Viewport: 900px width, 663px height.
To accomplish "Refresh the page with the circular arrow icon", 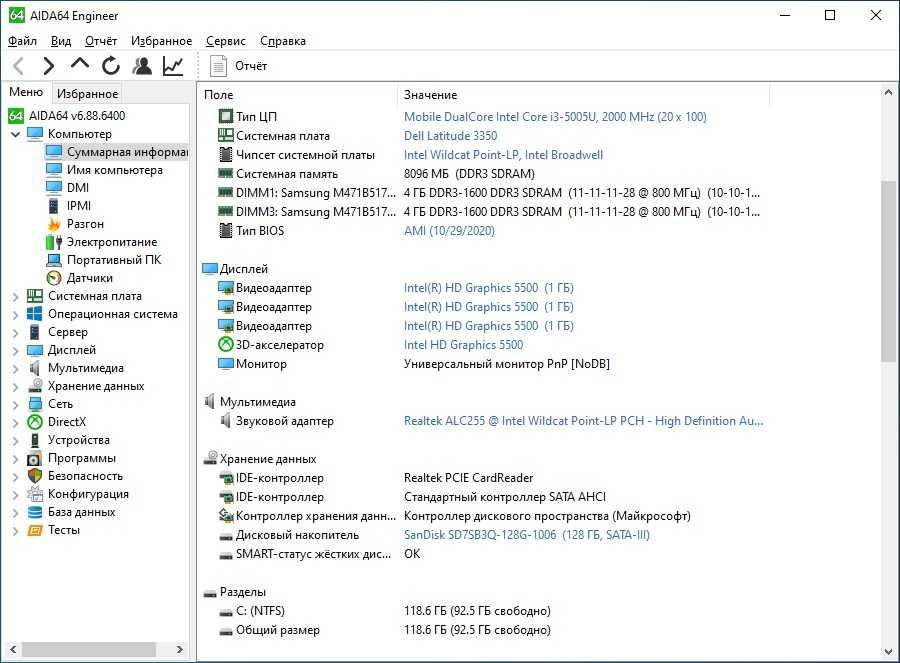I will [x=111, y=66].
